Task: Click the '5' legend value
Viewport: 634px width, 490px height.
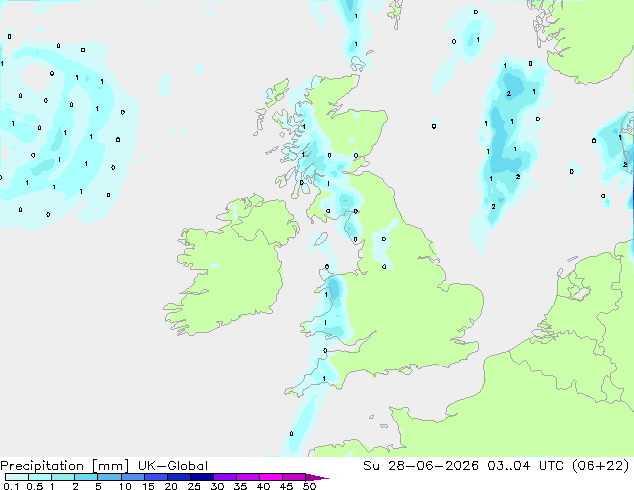Action: (98, 486)
